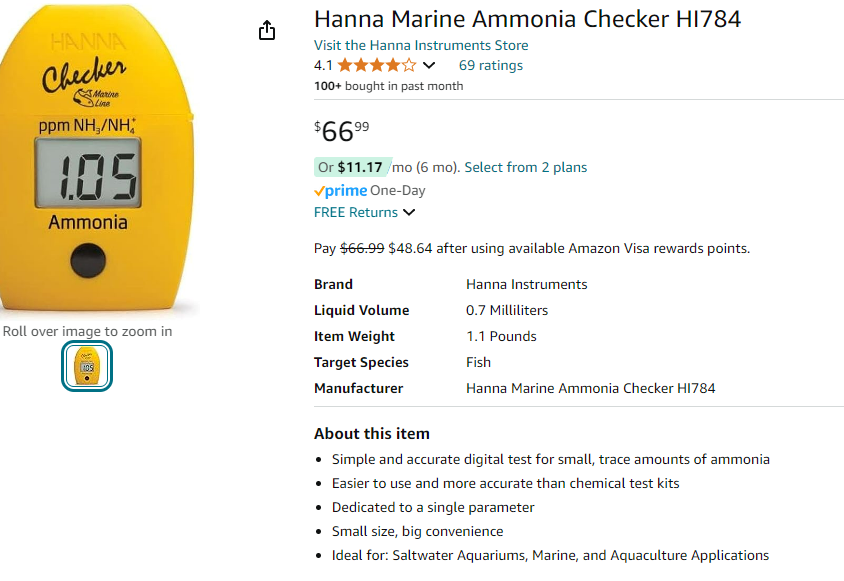Click the Brand value 'Hanna Instruments'
This screenshot has height=581, width=844.
(527, 284)
